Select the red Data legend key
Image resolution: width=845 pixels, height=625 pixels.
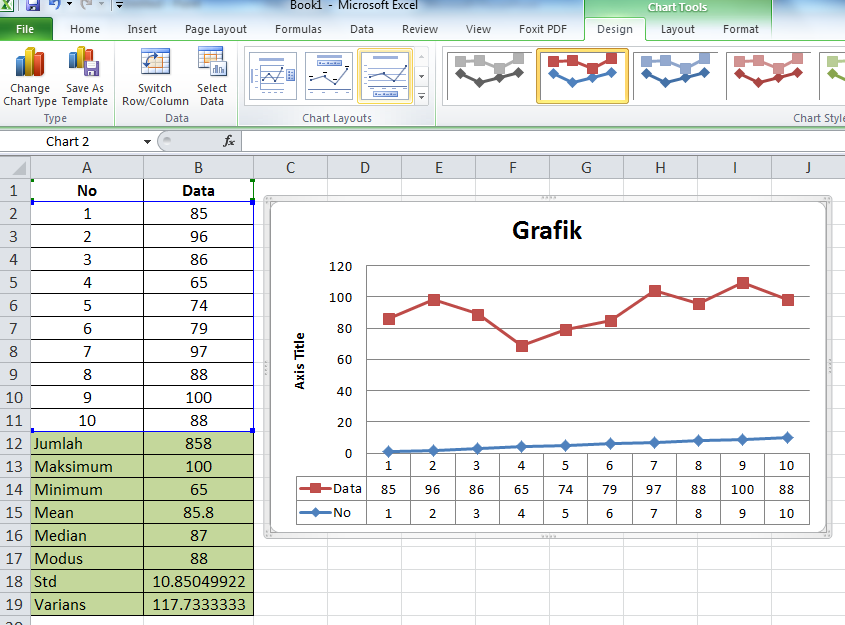315,489
